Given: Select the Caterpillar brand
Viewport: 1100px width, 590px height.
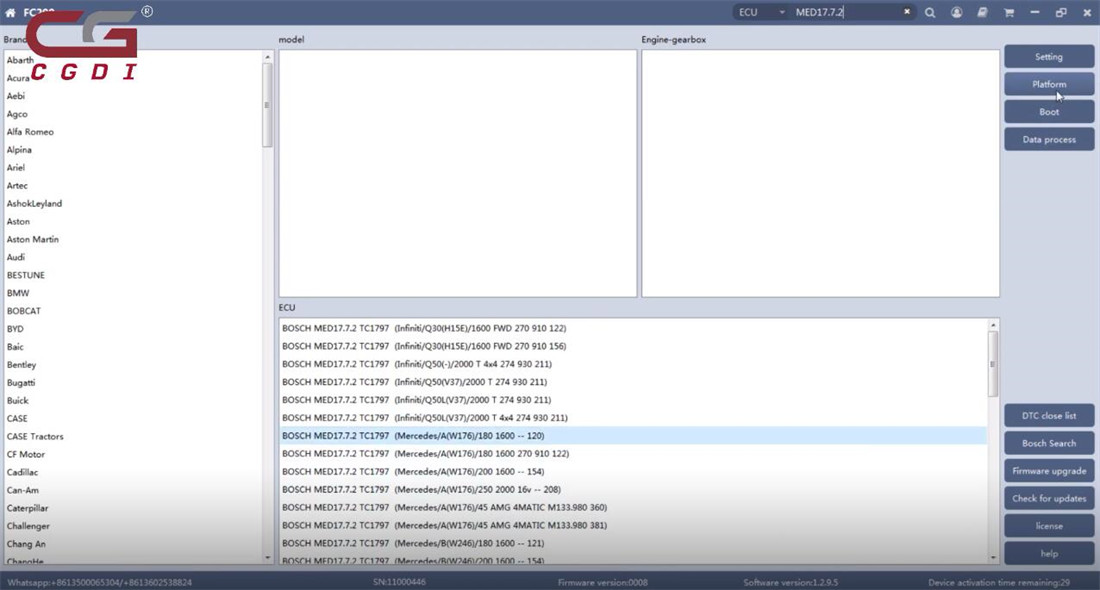Looking at the screenshot, I should (x=133, y=508).
